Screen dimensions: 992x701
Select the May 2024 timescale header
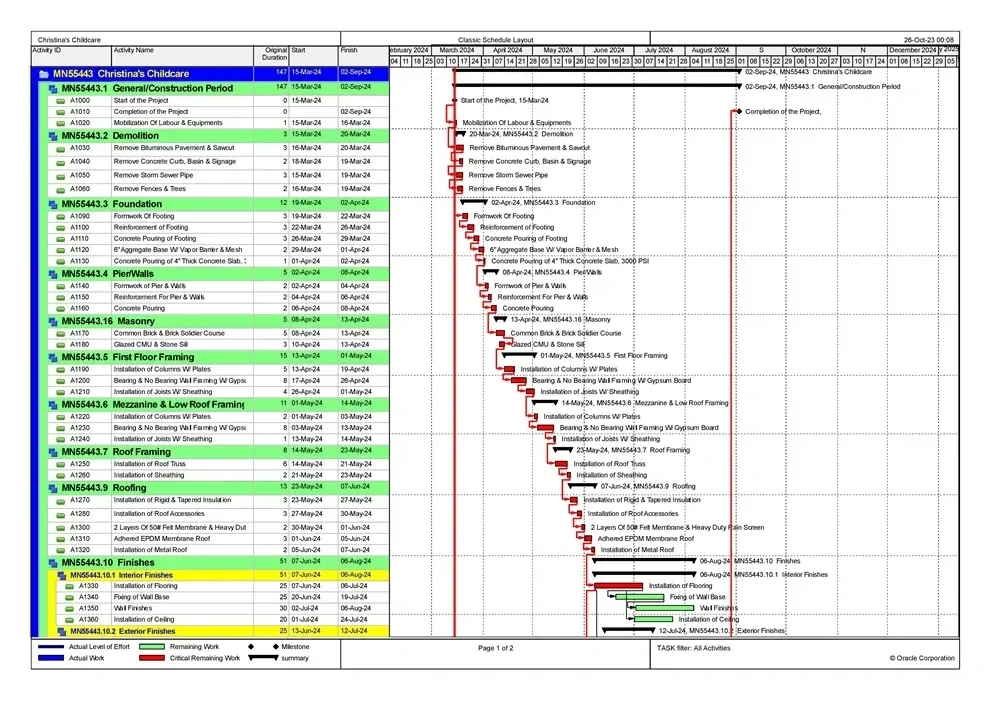point(558,51)
